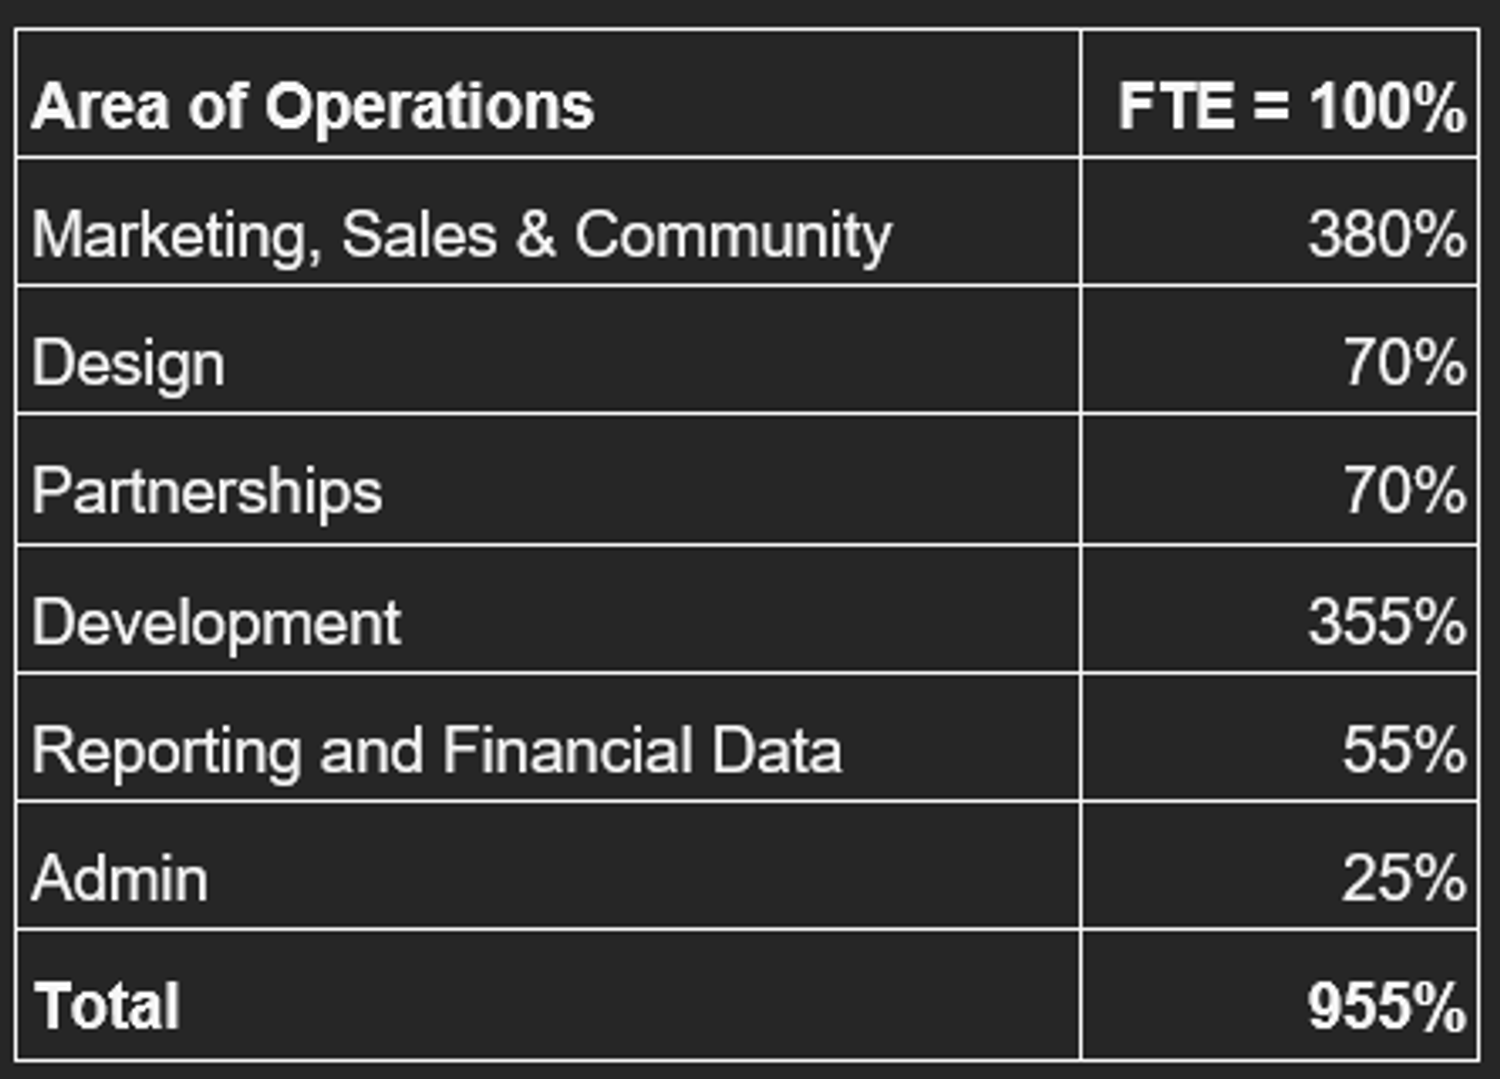1500x1079 pixels.
Task: Click the 55% value cell
Action: point(1403,750)
